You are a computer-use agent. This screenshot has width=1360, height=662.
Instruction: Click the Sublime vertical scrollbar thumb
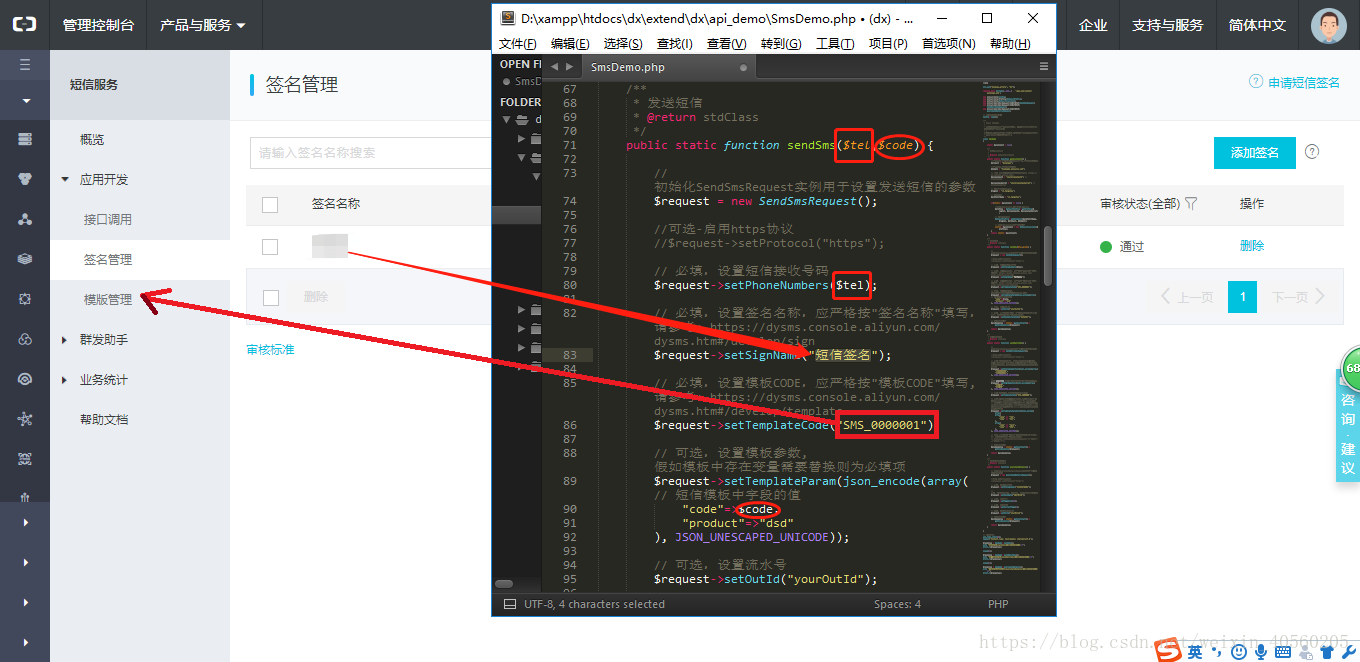coord(1048,256)
